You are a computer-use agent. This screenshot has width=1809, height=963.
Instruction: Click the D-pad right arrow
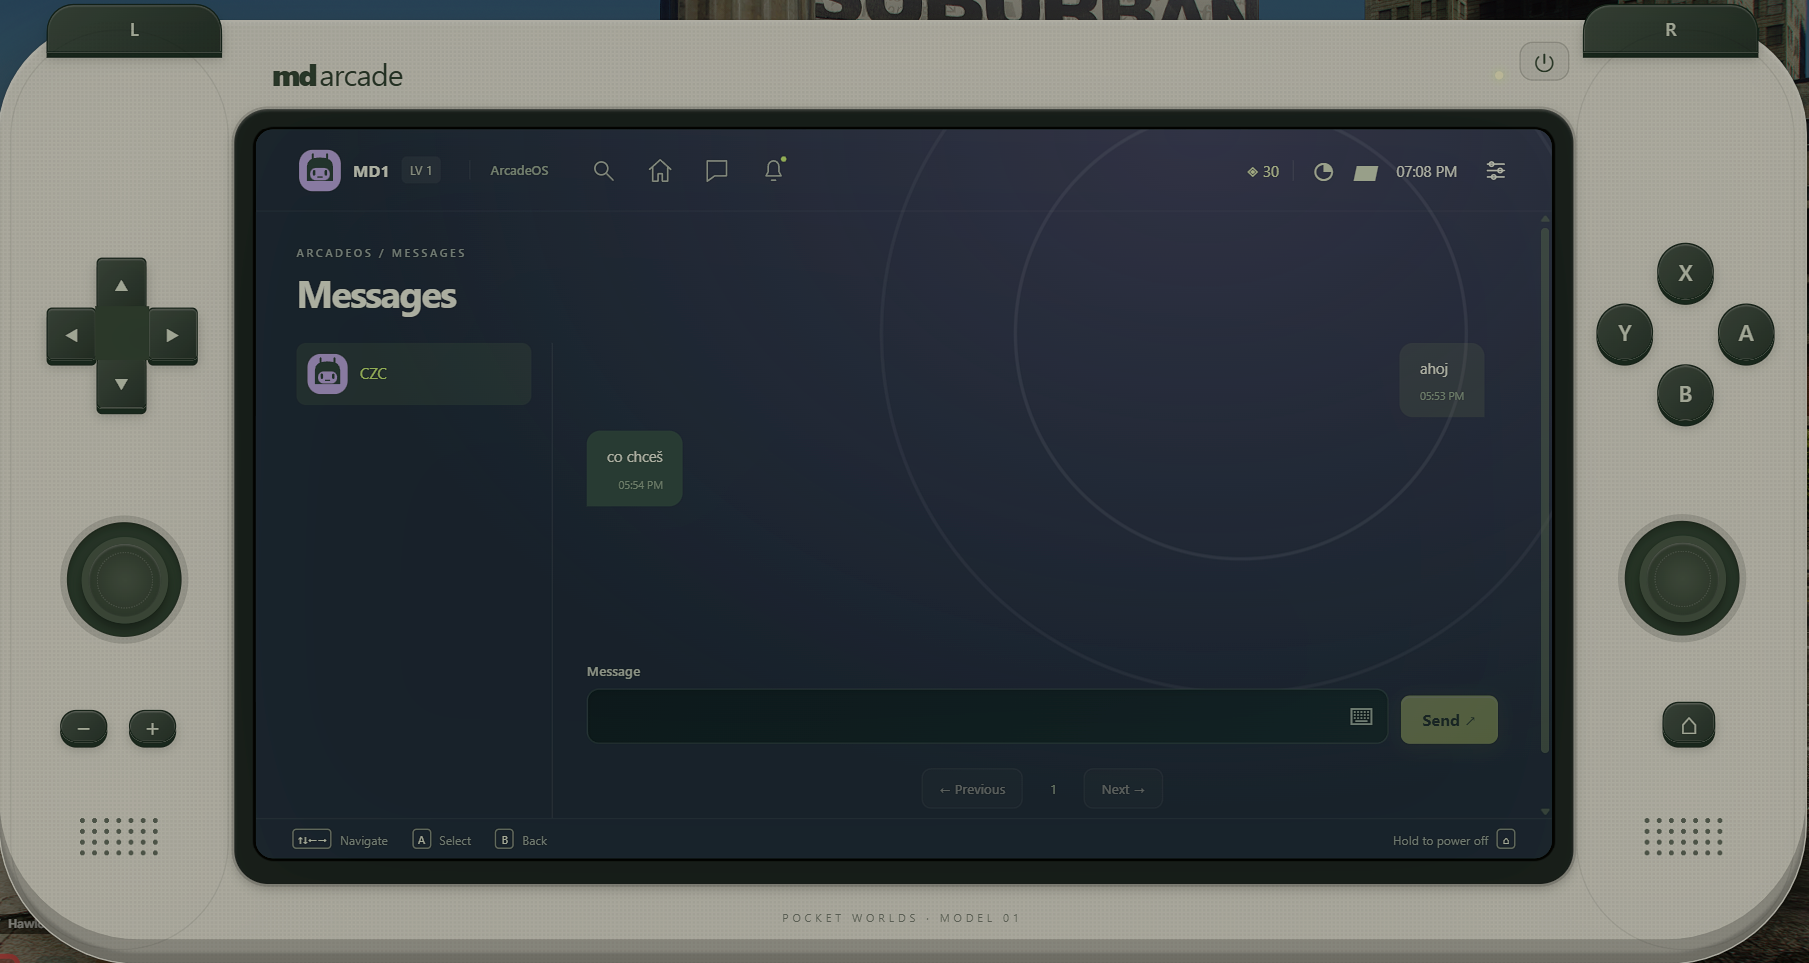tap(172, 335)
